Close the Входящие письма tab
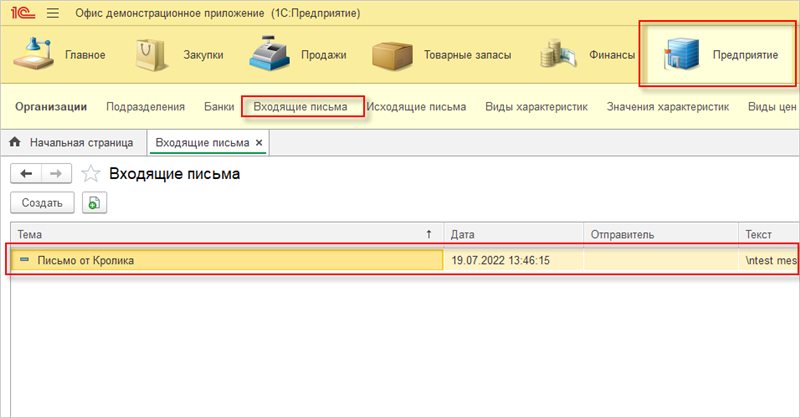 pos(259,143)
